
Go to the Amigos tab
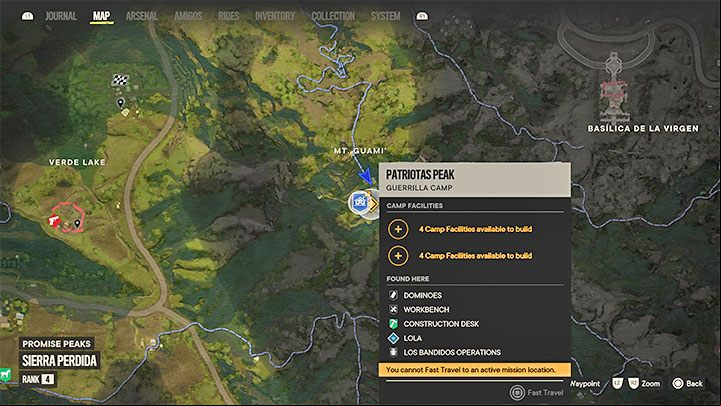coord(188,16)
